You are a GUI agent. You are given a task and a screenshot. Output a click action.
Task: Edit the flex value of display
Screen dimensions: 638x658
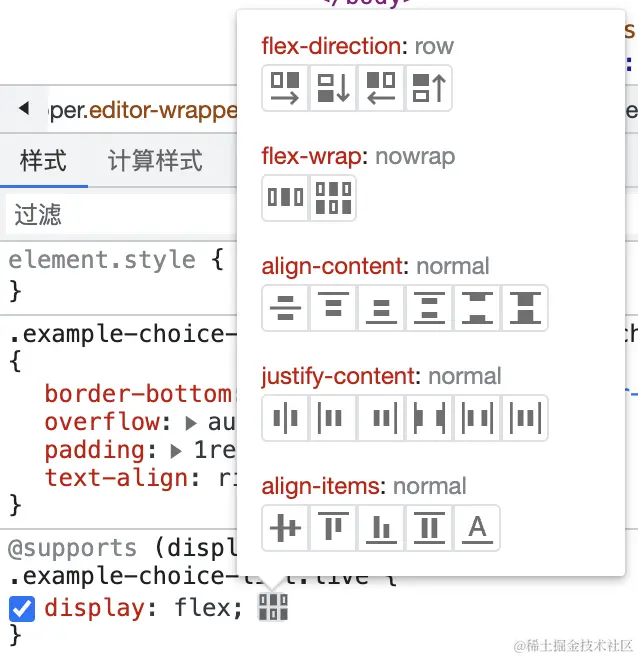tap(203, 608)
